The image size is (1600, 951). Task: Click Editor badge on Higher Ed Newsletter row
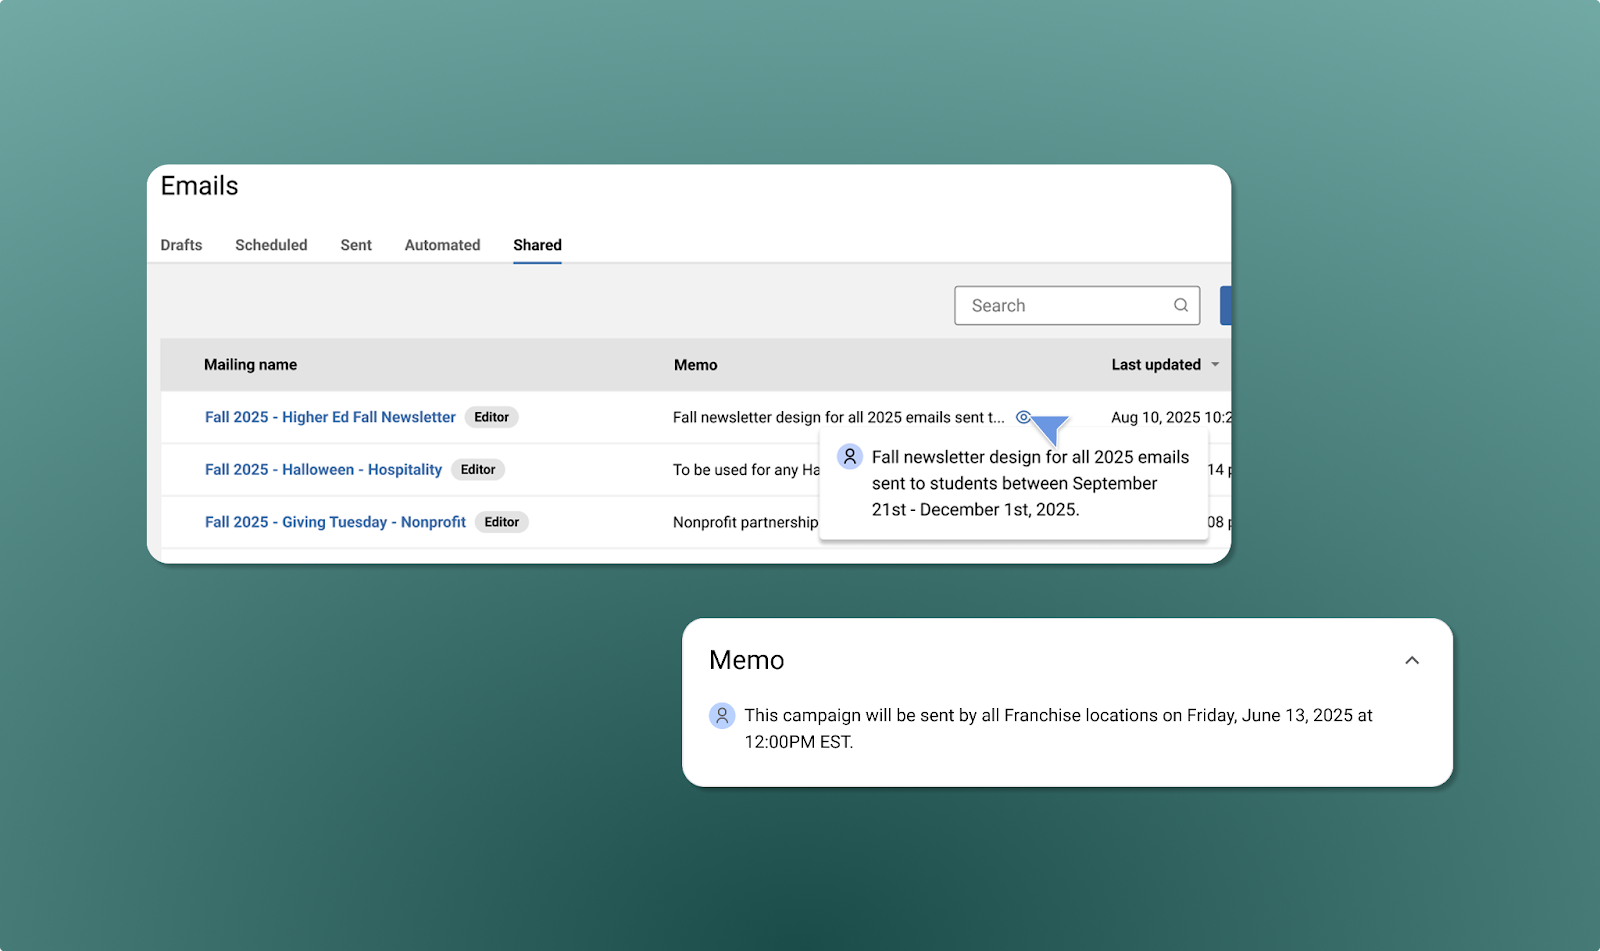[491, 417]
